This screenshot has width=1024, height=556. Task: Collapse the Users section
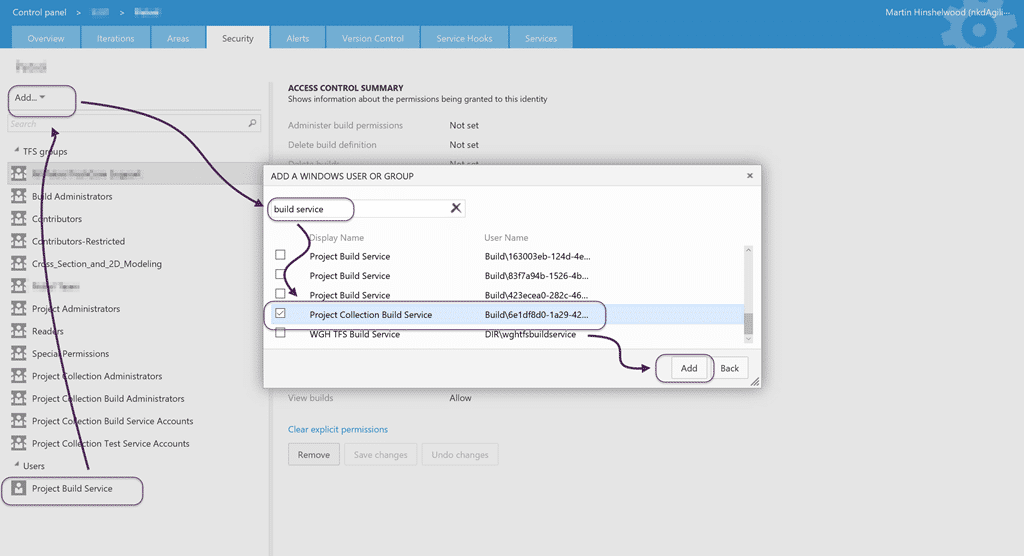[16, 465]
